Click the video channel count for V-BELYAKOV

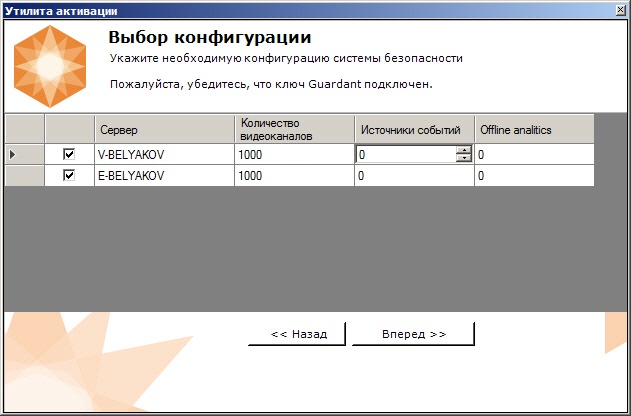point(294,154)
